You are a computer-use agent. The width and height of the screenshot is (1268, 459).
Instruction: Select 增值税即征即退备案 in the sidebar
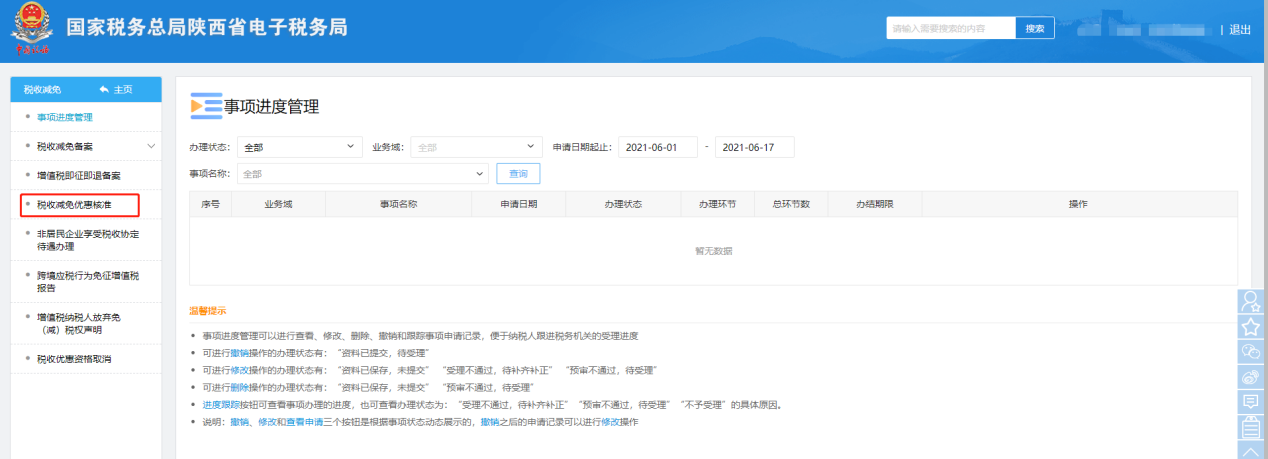(x=78, y=175)
